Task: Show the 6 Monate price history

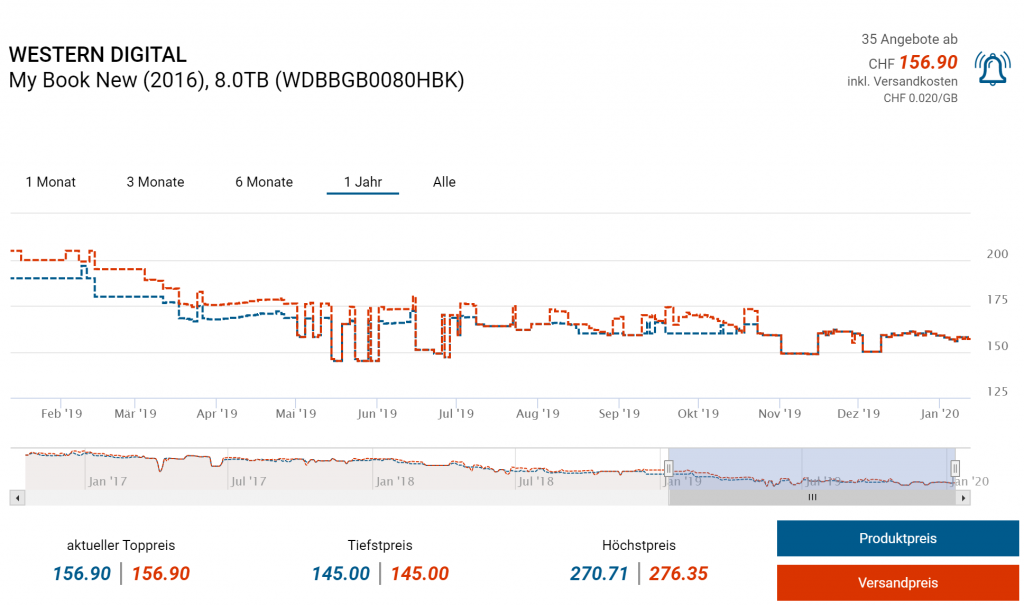Action: click(x=264, y=182)
